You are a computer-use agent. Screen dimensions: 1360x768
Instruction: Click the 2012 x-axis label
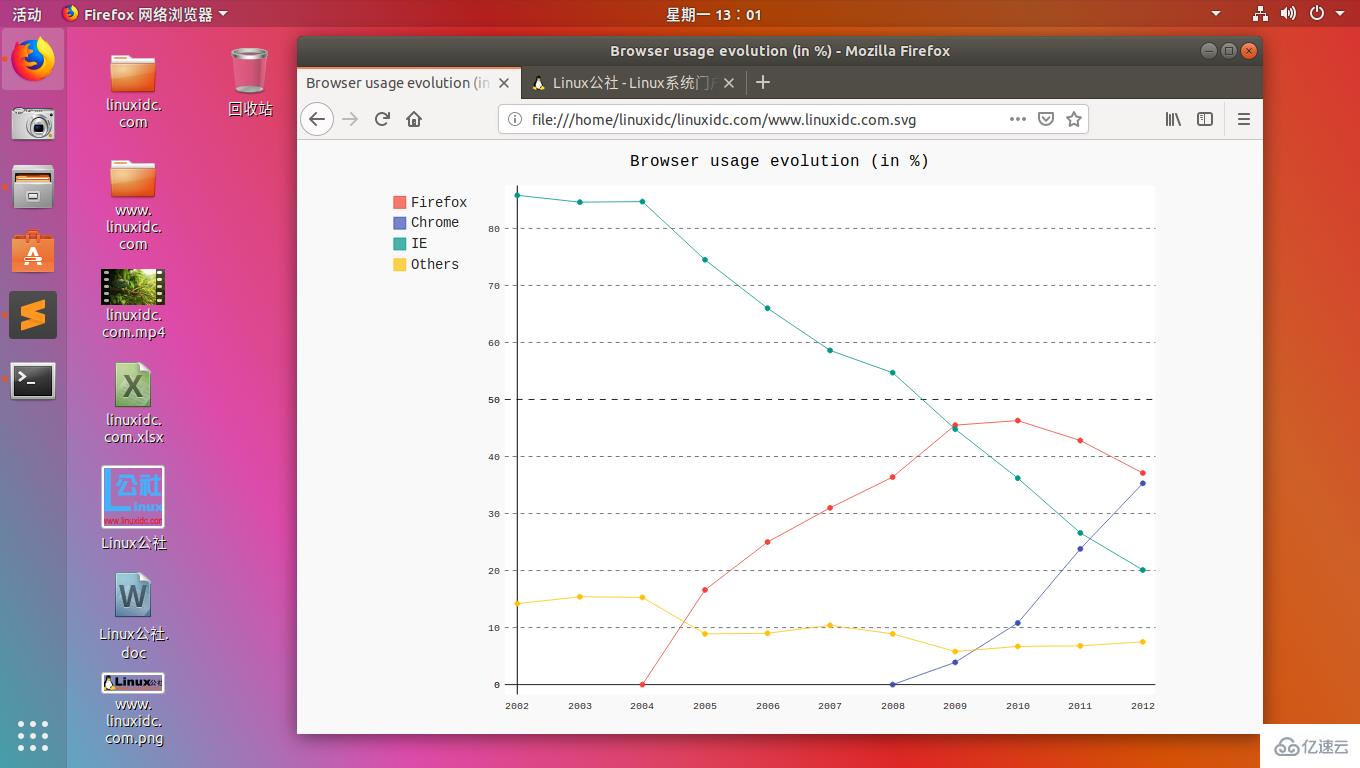(1143, 706)
